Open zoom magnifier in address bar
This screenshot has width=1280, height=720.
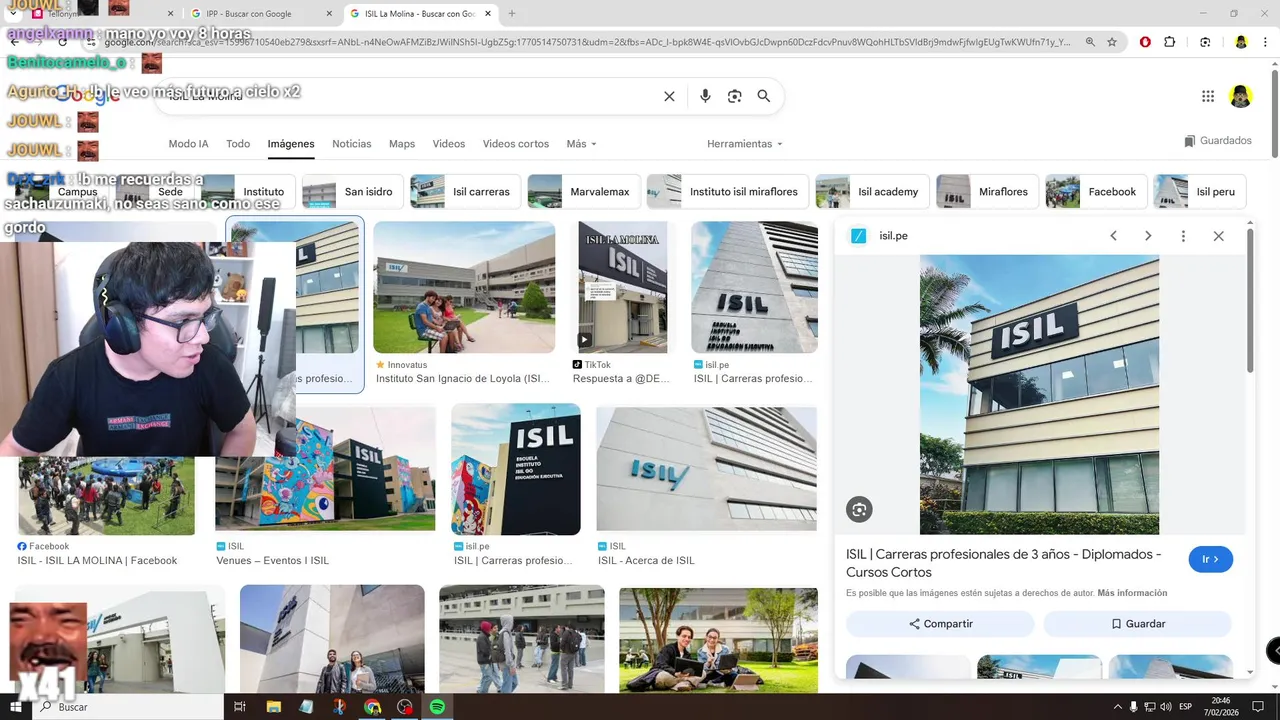pyautogui.click(x=1090, y=42)
